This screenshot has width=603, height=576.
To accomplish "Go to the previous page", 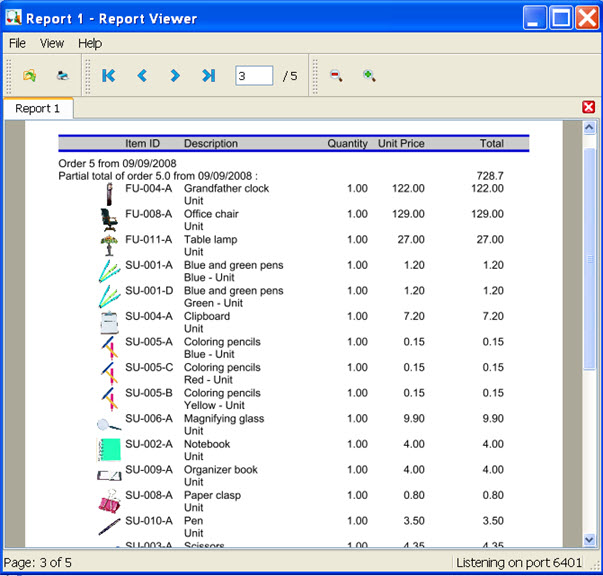I will click(142, 75).
